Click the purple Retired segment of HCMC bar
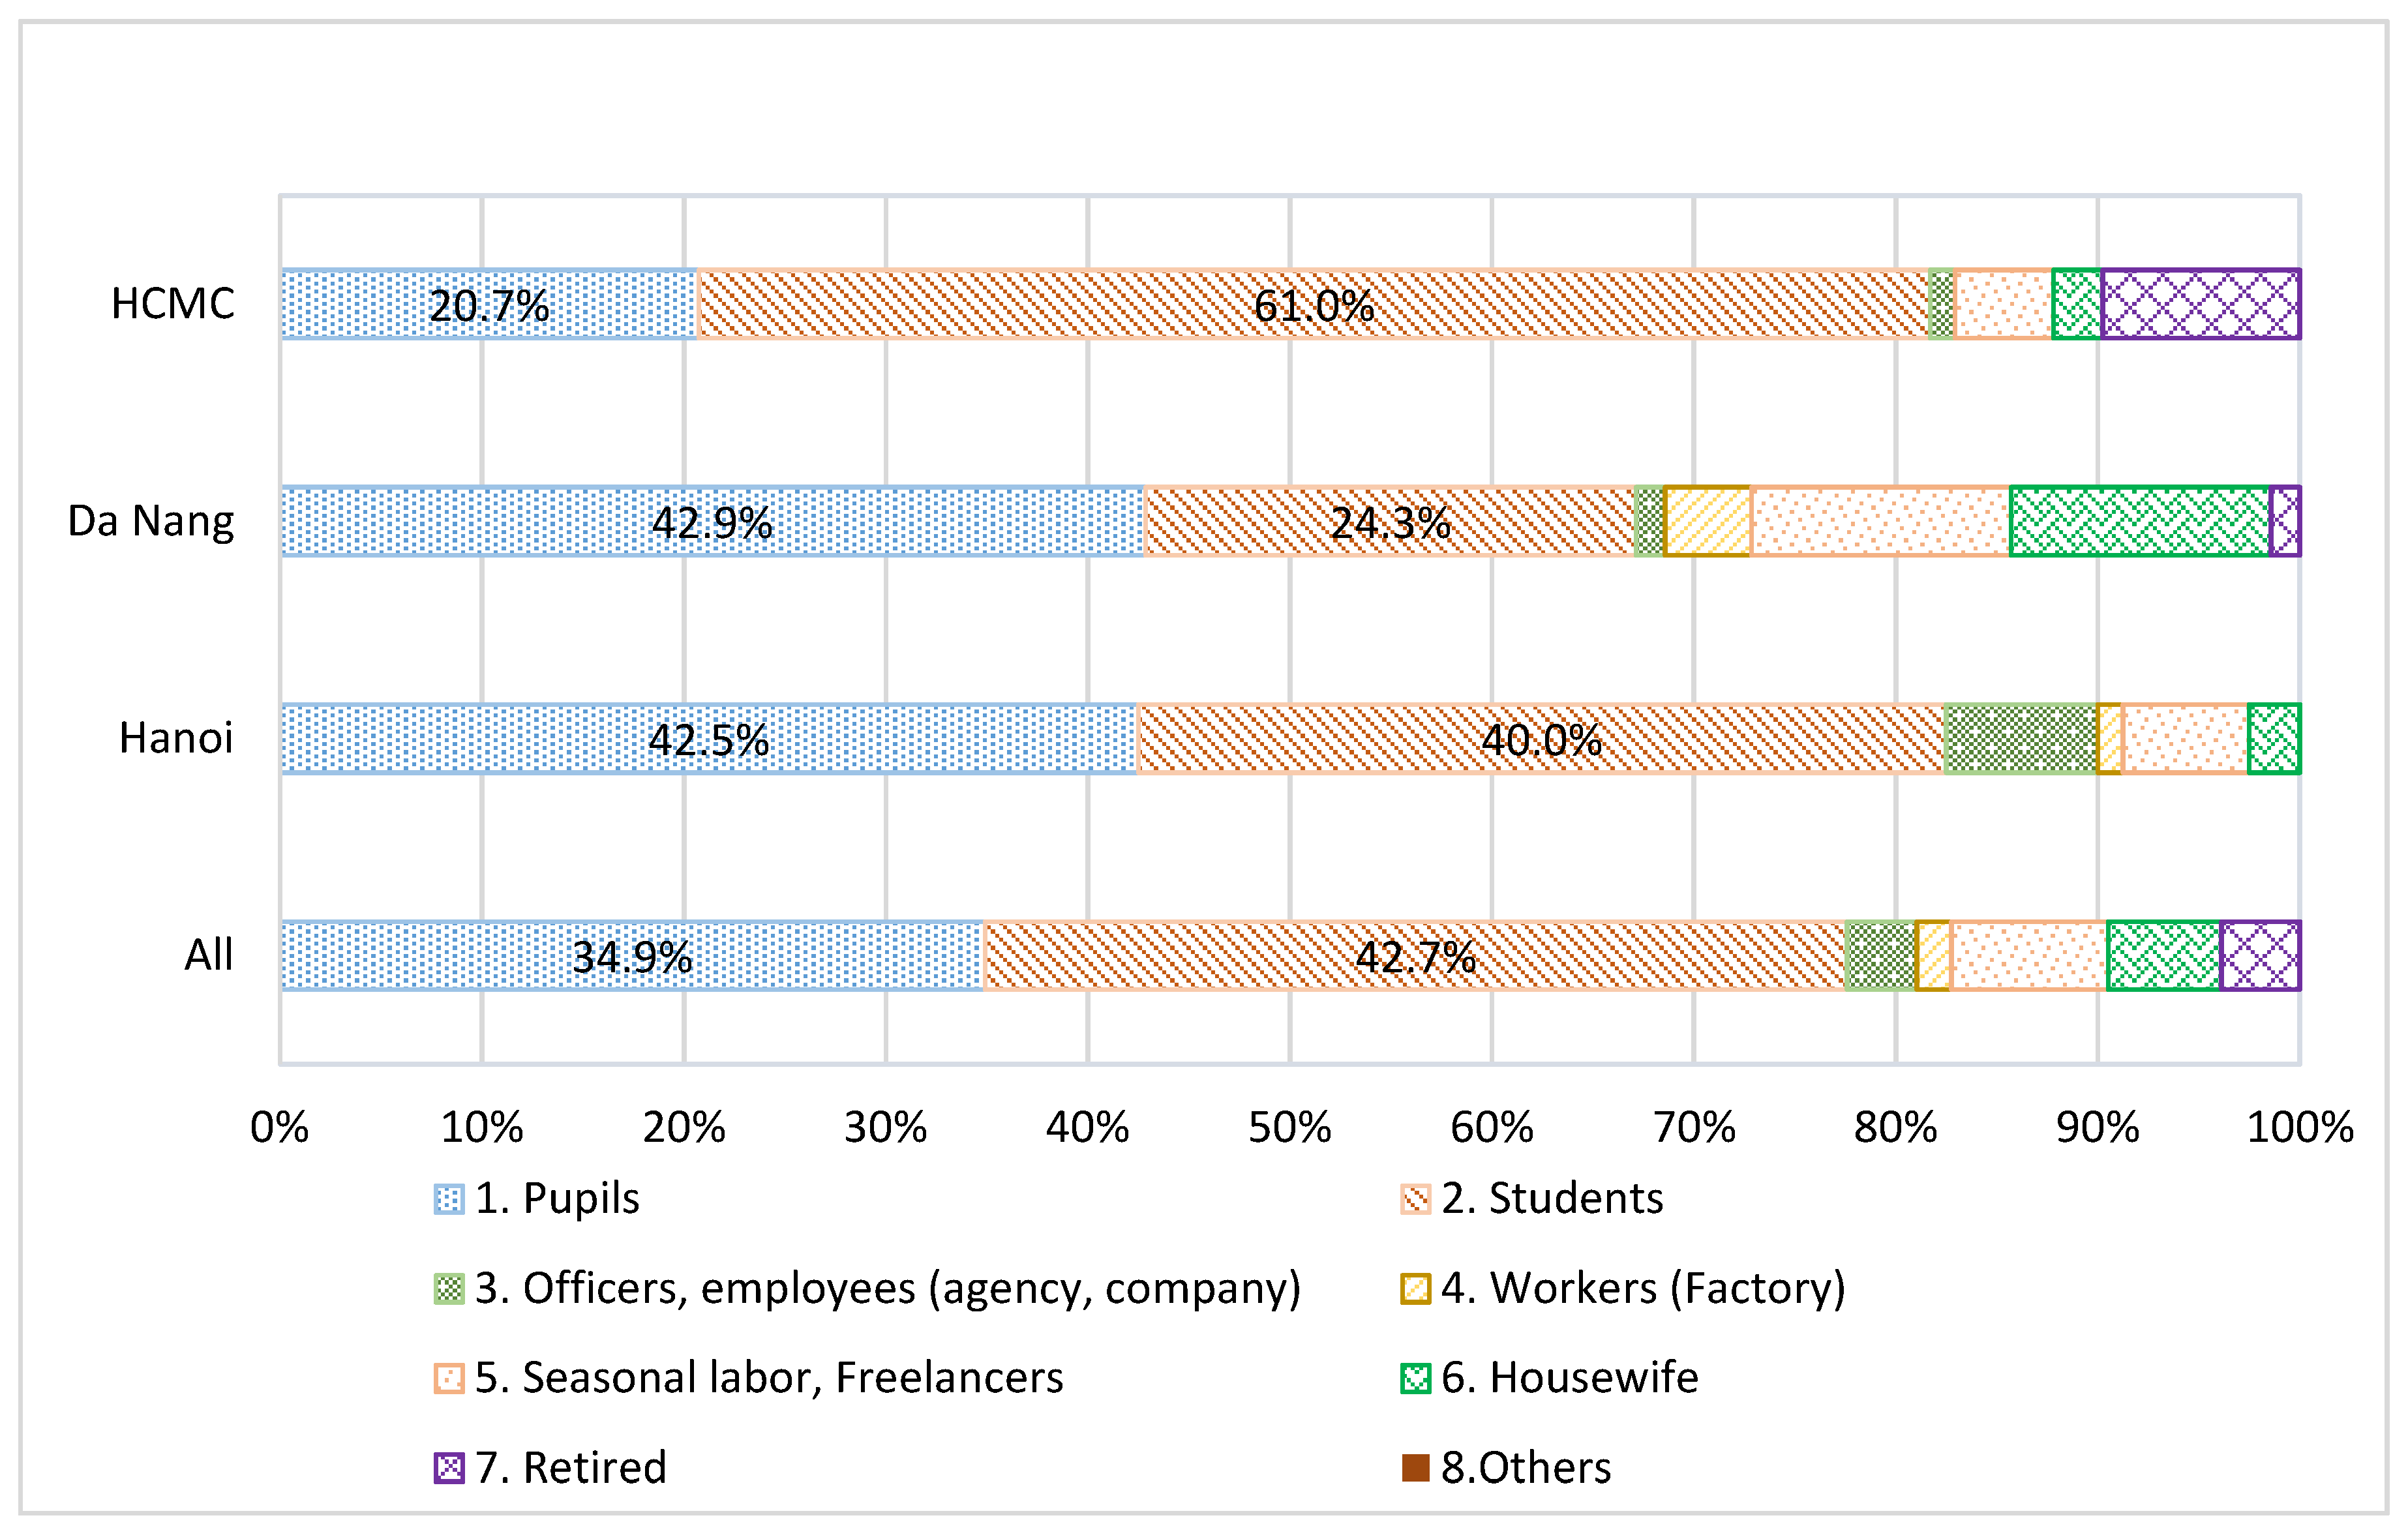Screen dimensions: 2408x1537 click(x=2200, y=304)
